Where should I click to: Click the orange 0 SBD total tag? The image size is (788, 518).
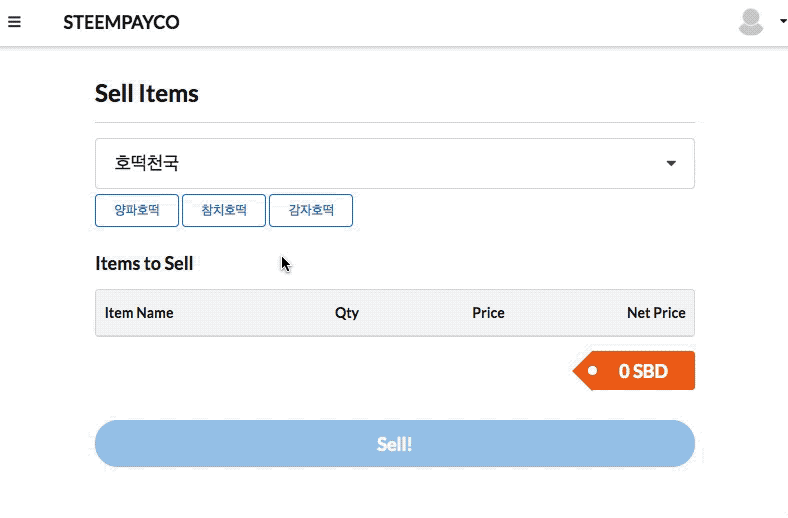pos(634,371)
